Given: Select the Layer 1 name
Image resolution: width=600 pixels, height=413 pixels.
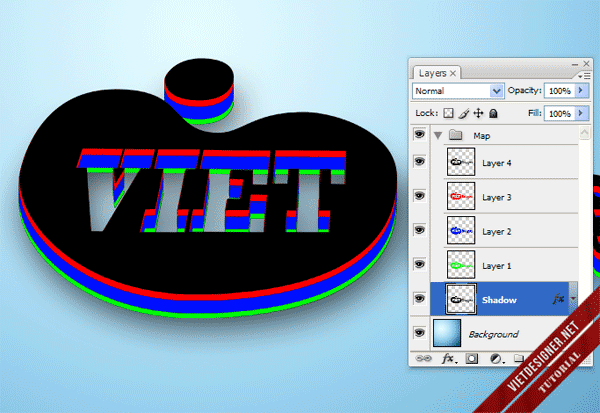Looking at the screenshot, I should [x=496, y=266].
